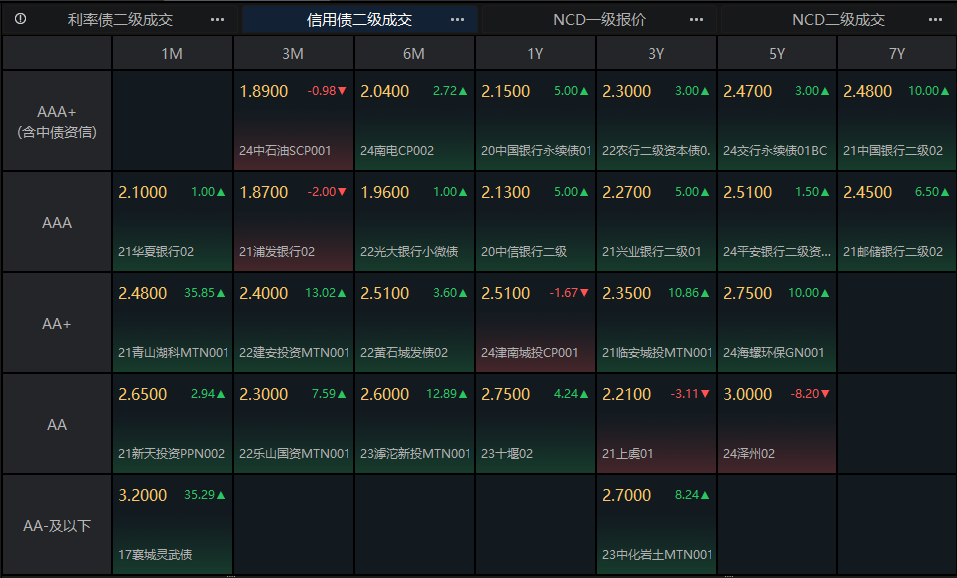Open the more options dots beside NCD一级报价

click(x=696, y=20)
